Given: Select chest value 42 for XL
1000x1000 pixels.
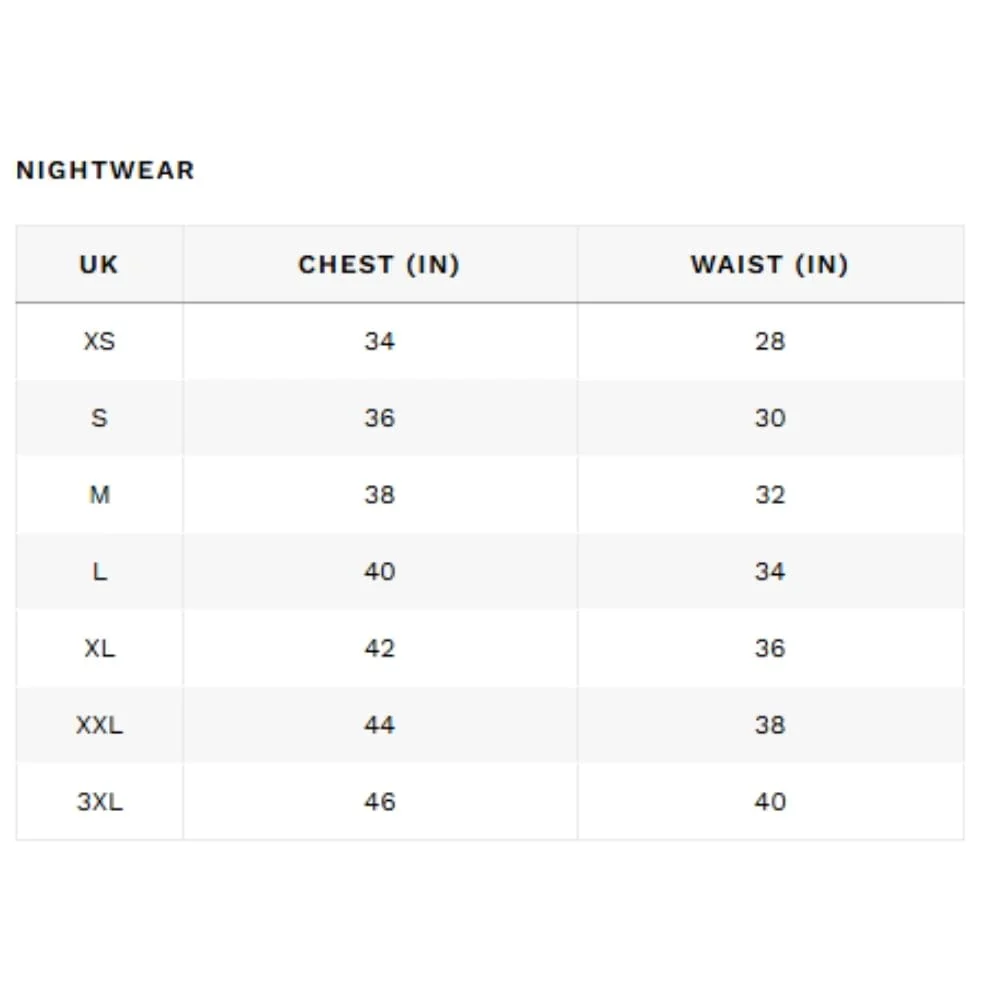Looking at the screenshot, I should tap(380, 648).
